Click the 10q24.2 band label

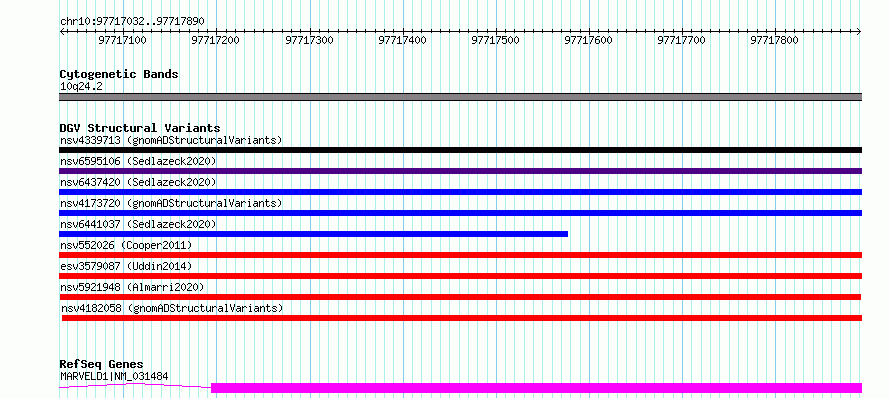[81, 87]
